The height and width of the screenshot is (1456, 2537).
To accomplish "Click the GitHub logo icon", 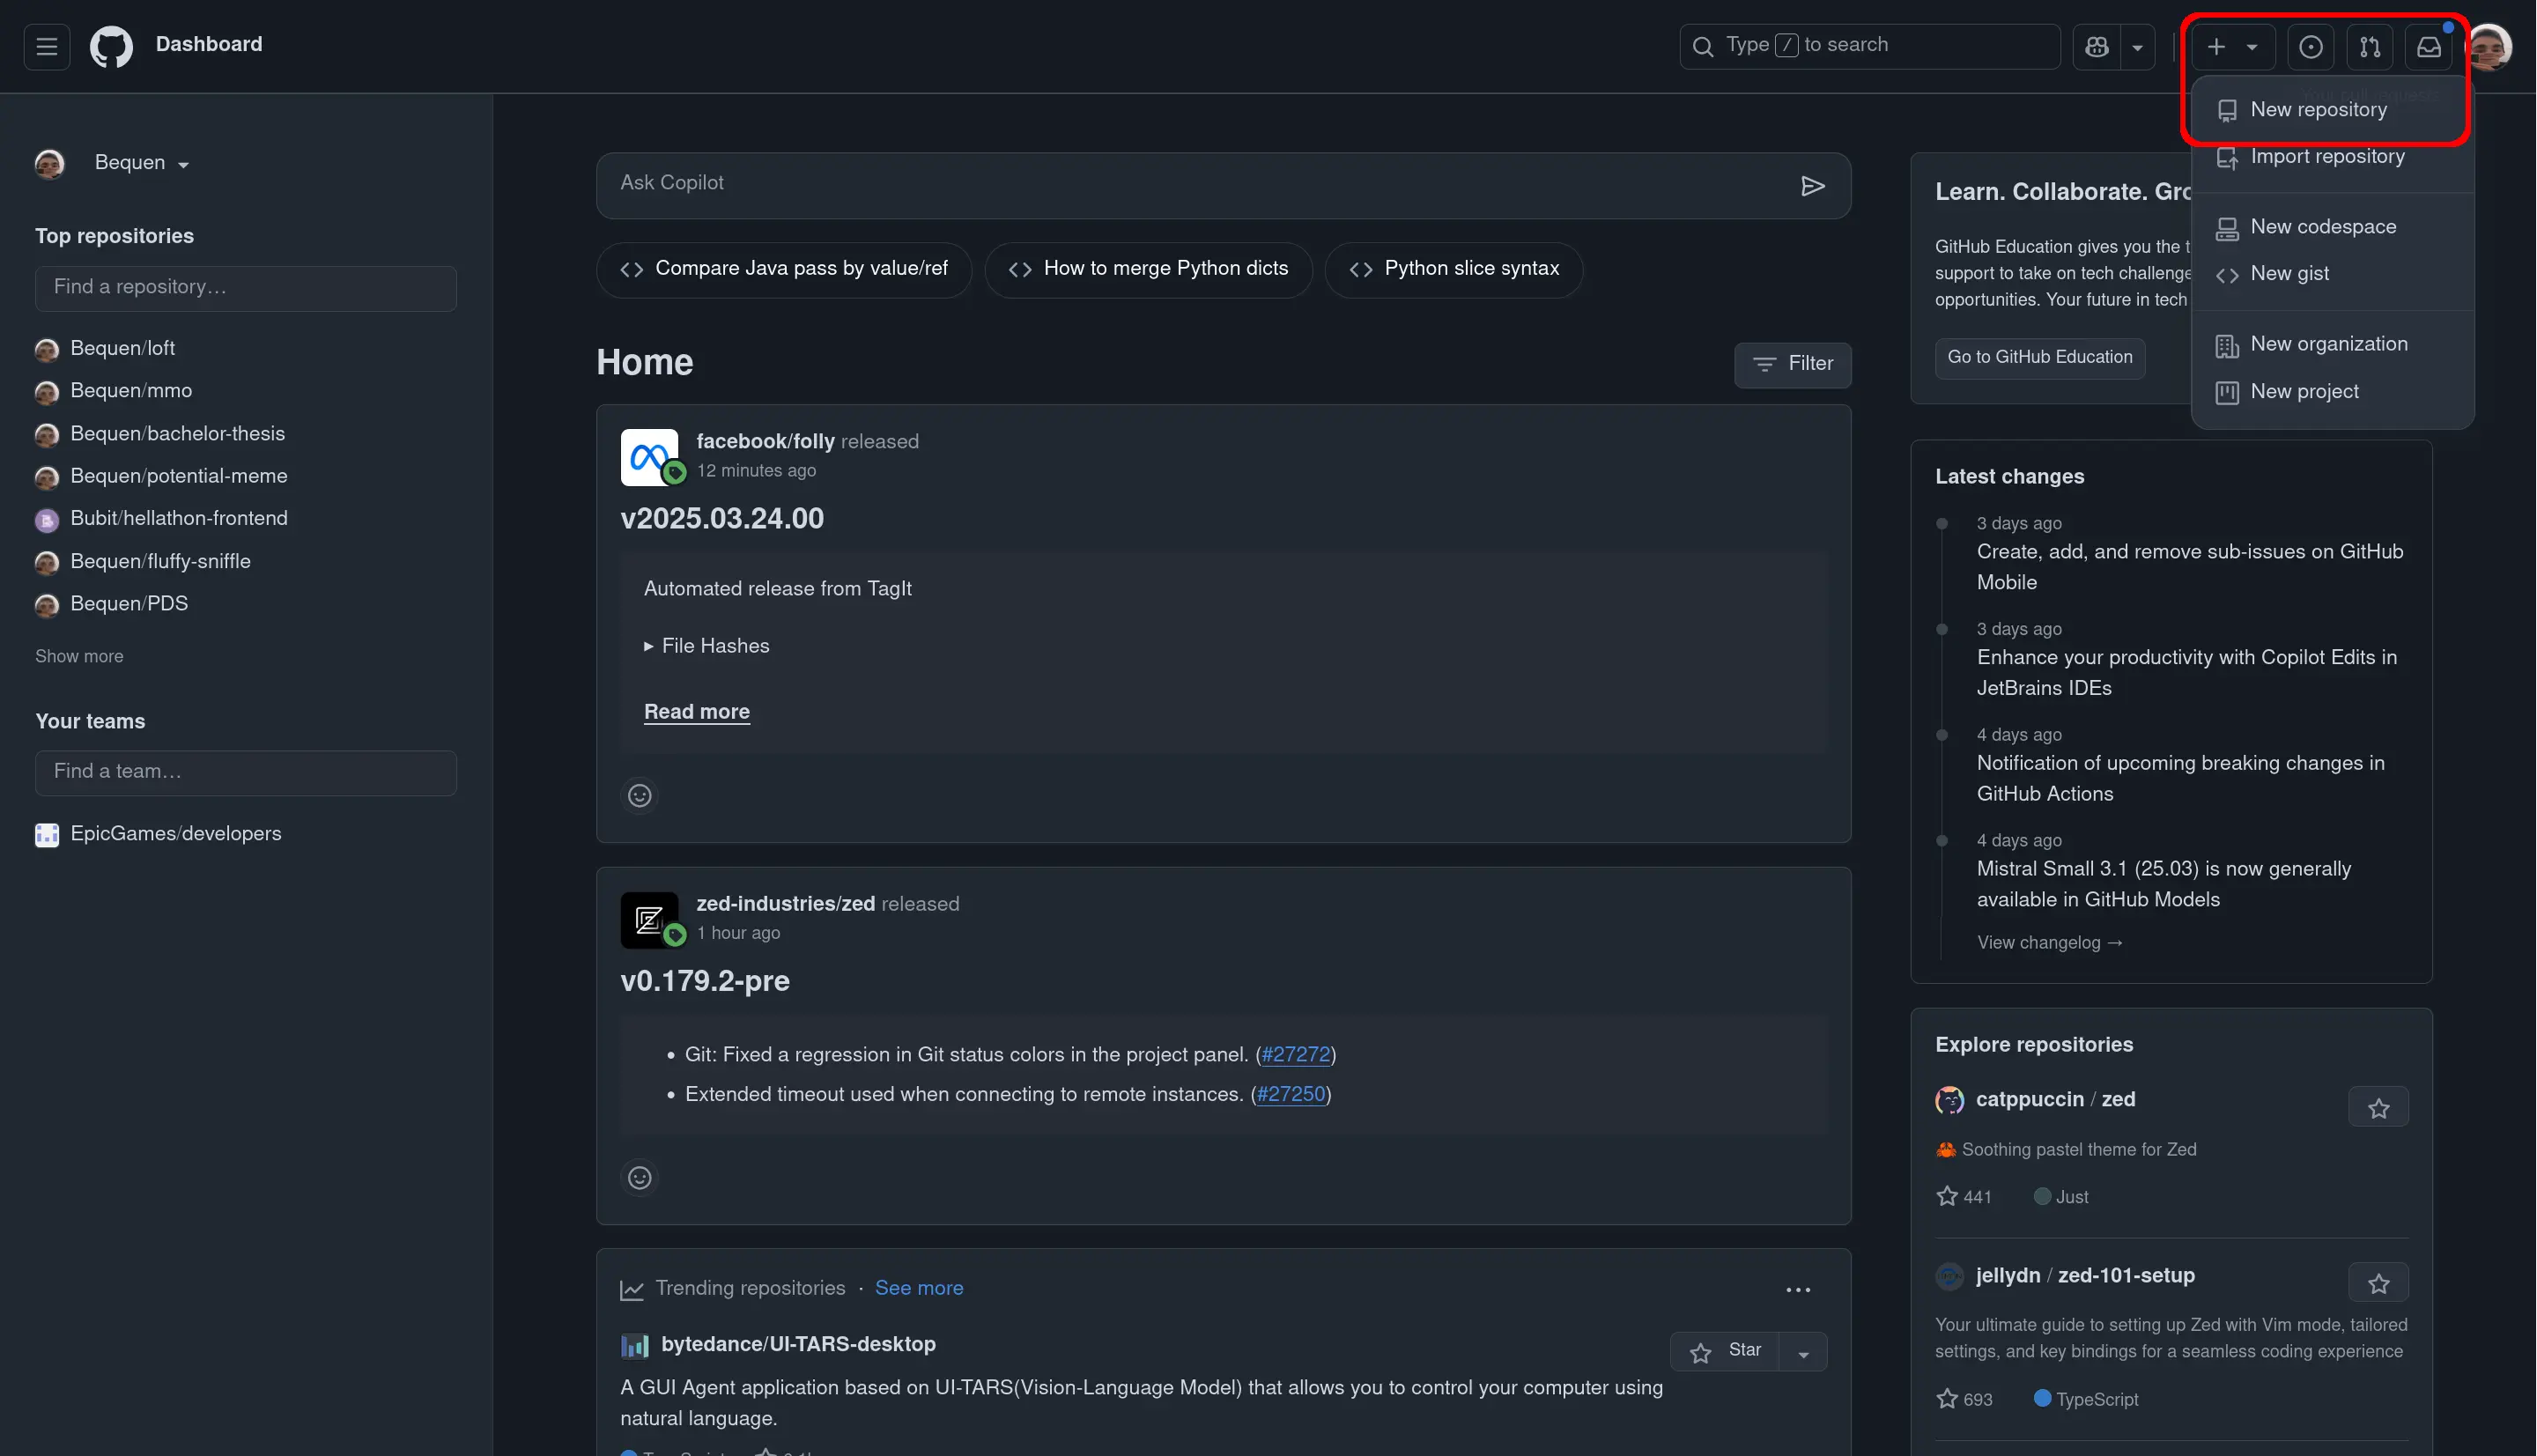I will pyautogui.click(x=111, y=46).
